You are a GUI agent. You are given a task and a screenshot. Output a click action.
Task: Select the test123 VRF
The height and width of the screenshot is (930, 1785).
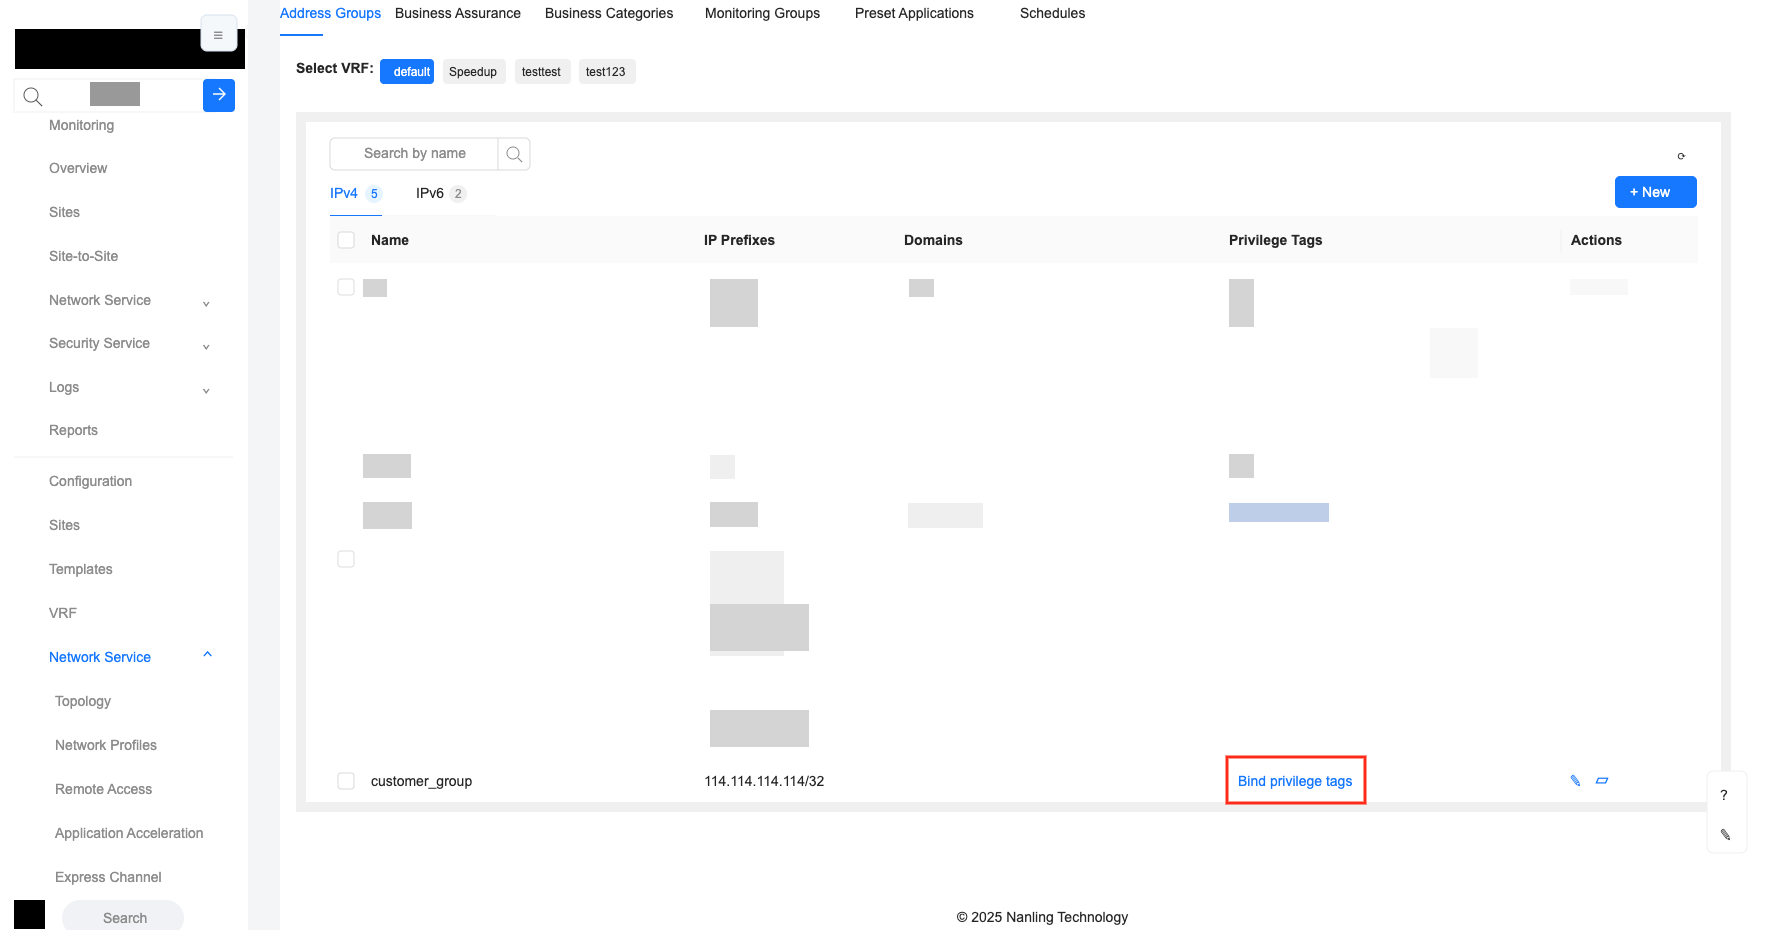tap(606, 72)
